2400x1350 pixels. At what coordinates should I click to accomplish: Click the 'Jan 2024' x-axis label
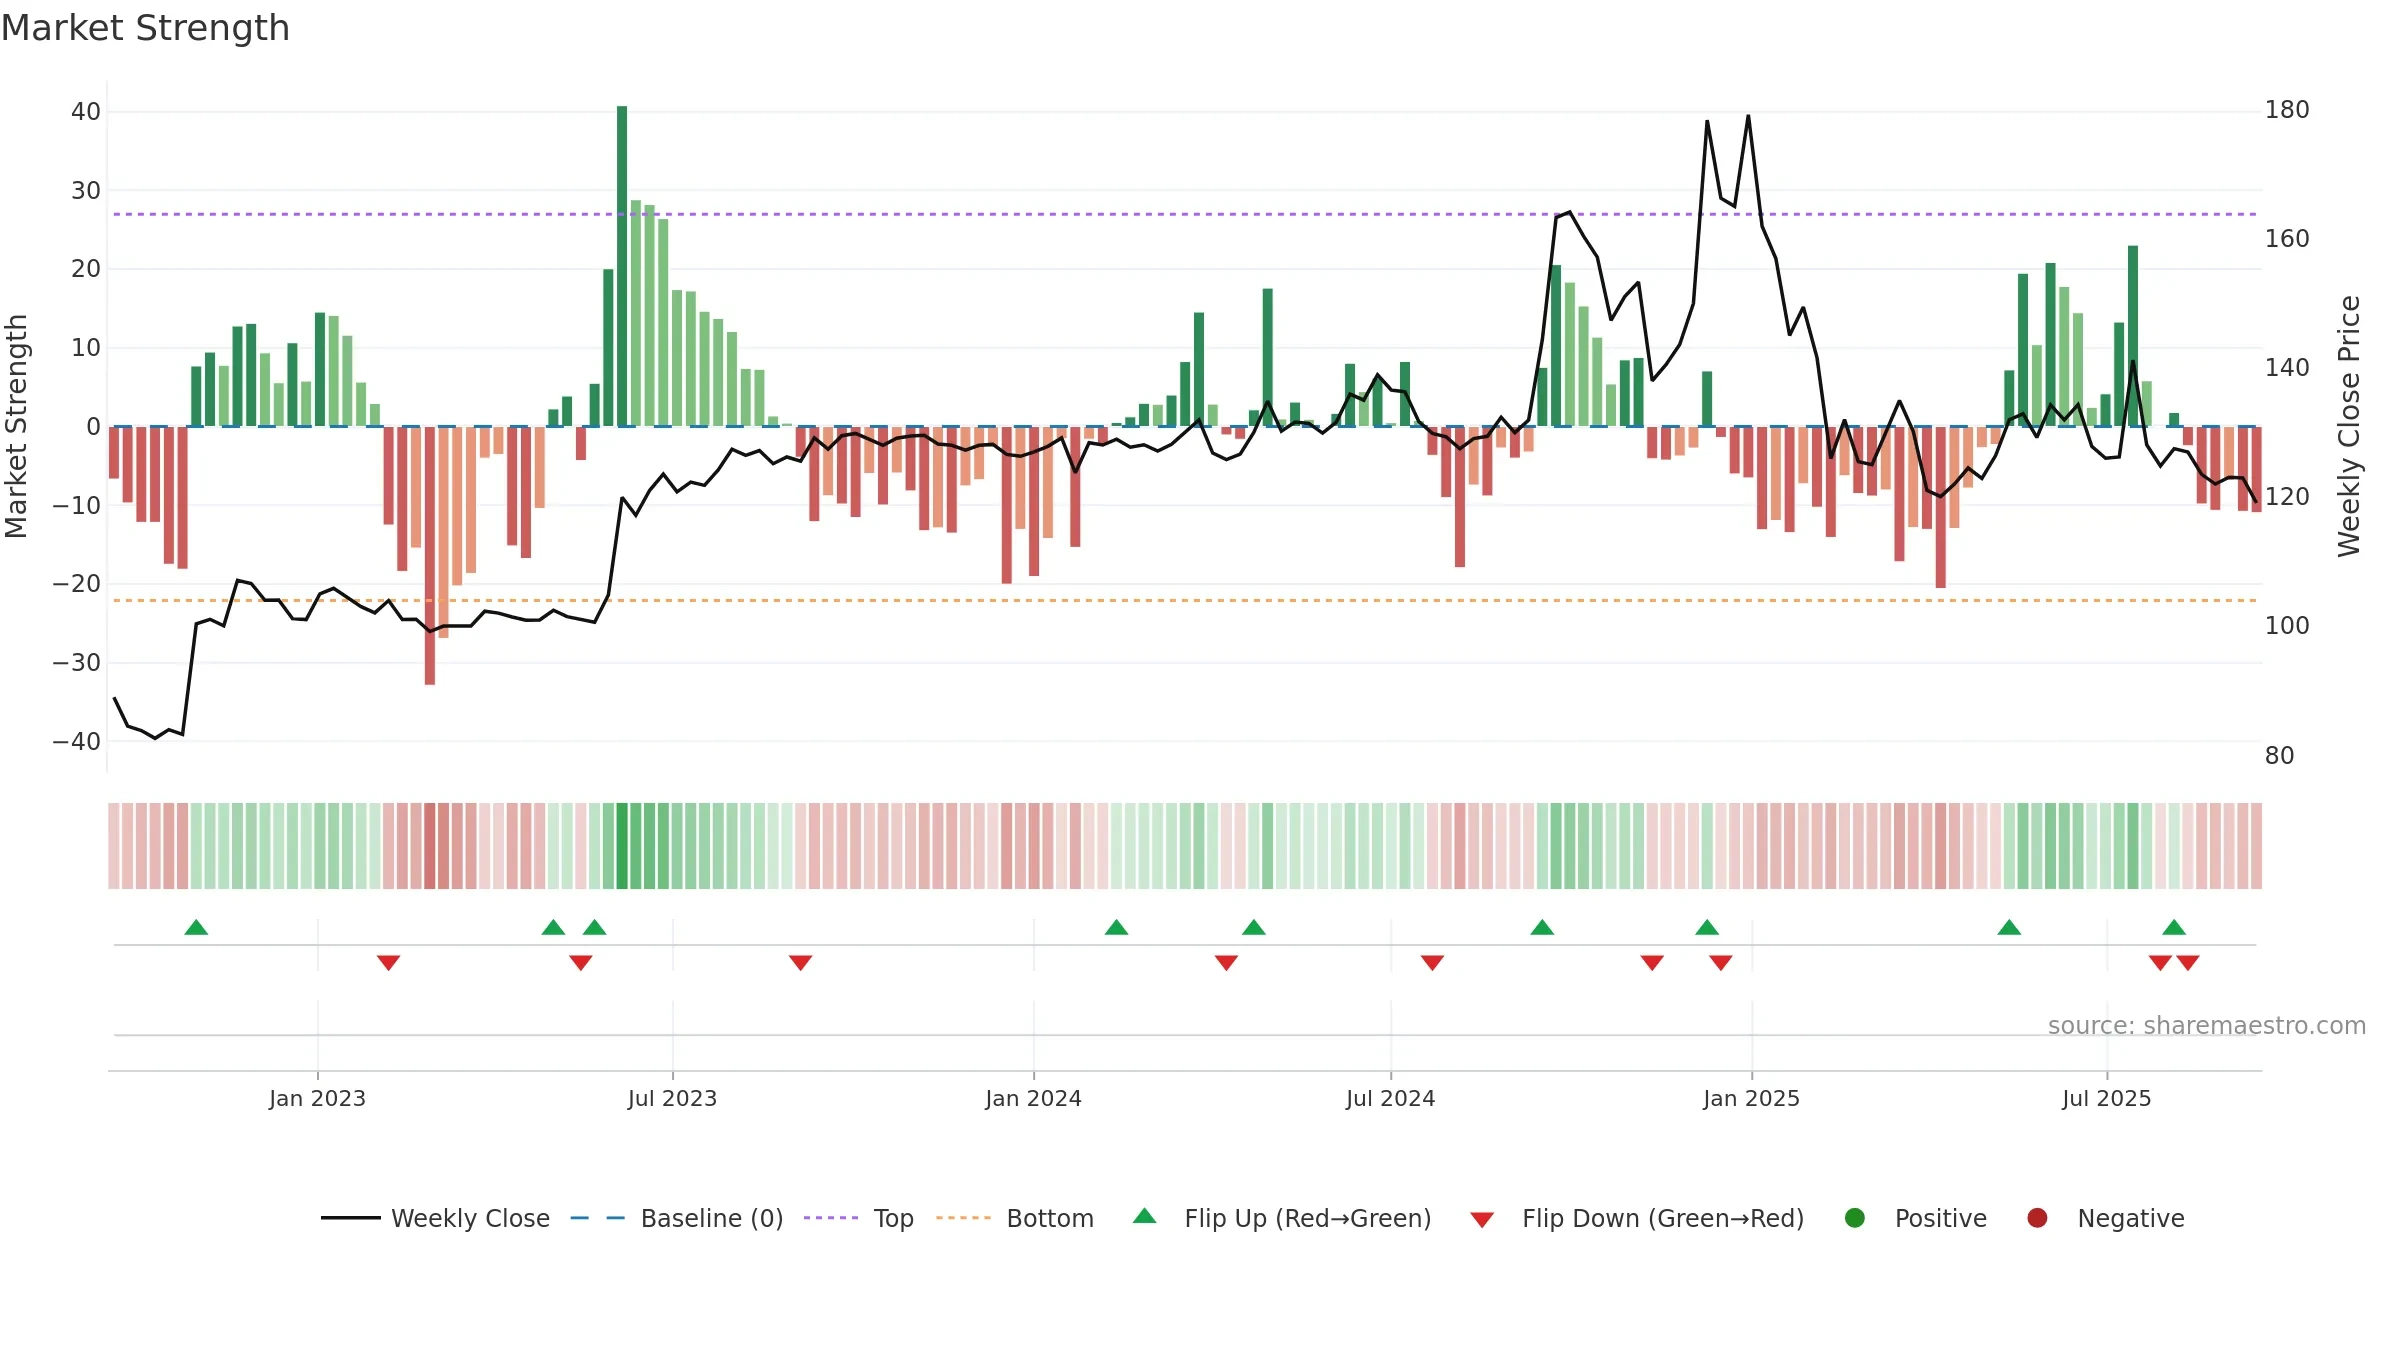click(1033, 1098)
